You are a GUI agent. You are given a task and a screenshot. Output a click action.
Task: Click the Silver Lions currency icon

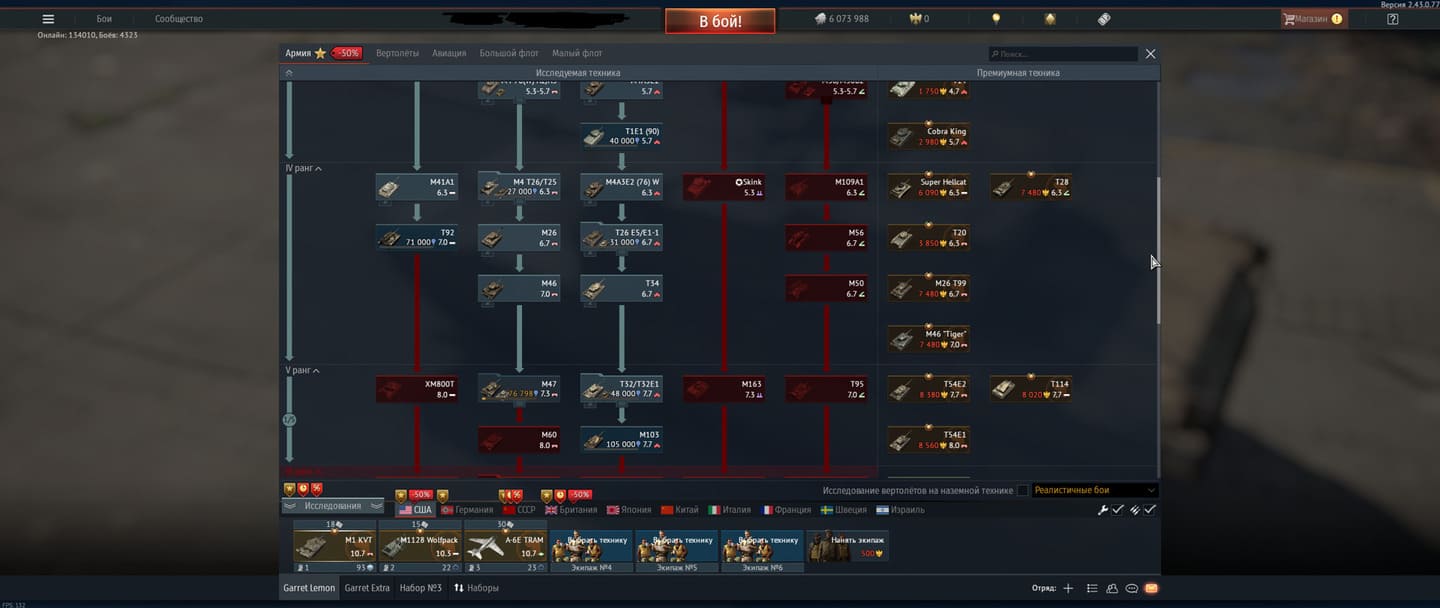coord(820,19)
